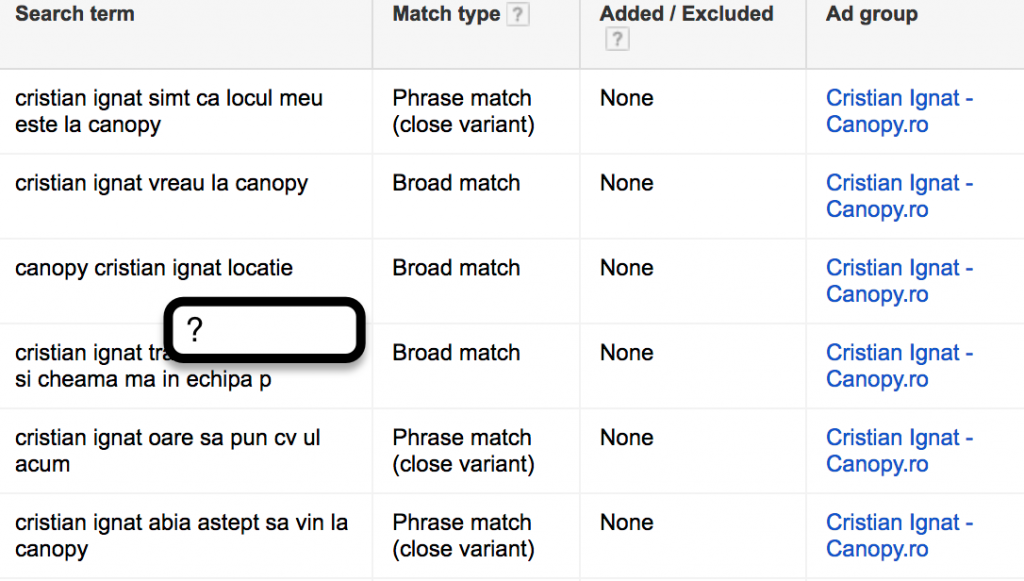This screenshot has height=581, width=1024.
Task: Open ad group link in 'vreau la canopy' row
Action: click(x=899, y=196)
